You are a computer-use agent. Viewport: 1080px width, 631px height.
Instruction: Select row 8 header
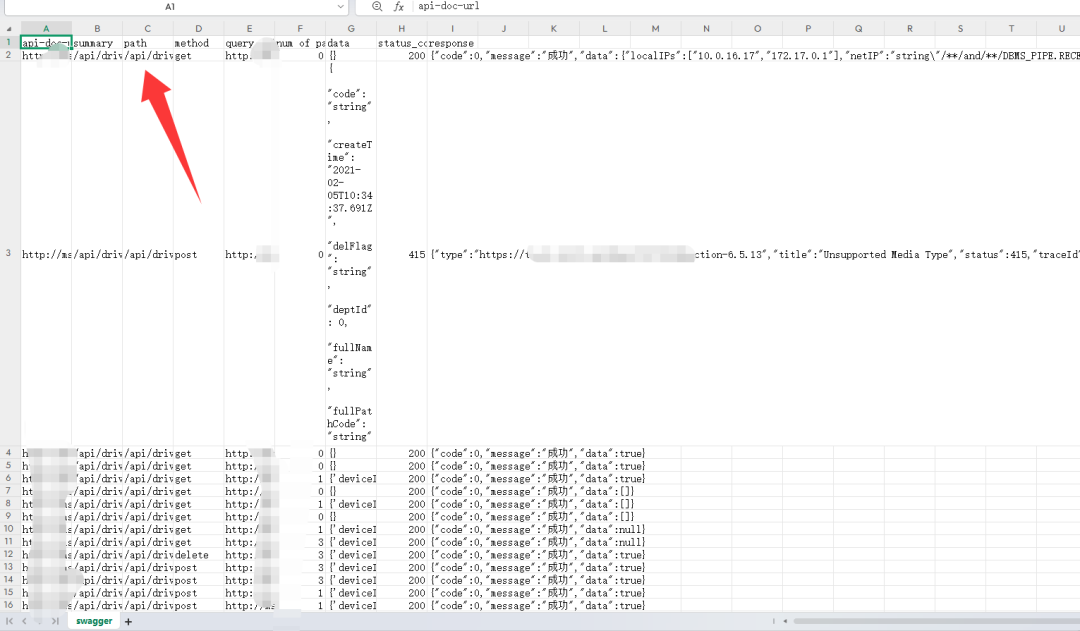pyautogui.click(x=9, y=504)
